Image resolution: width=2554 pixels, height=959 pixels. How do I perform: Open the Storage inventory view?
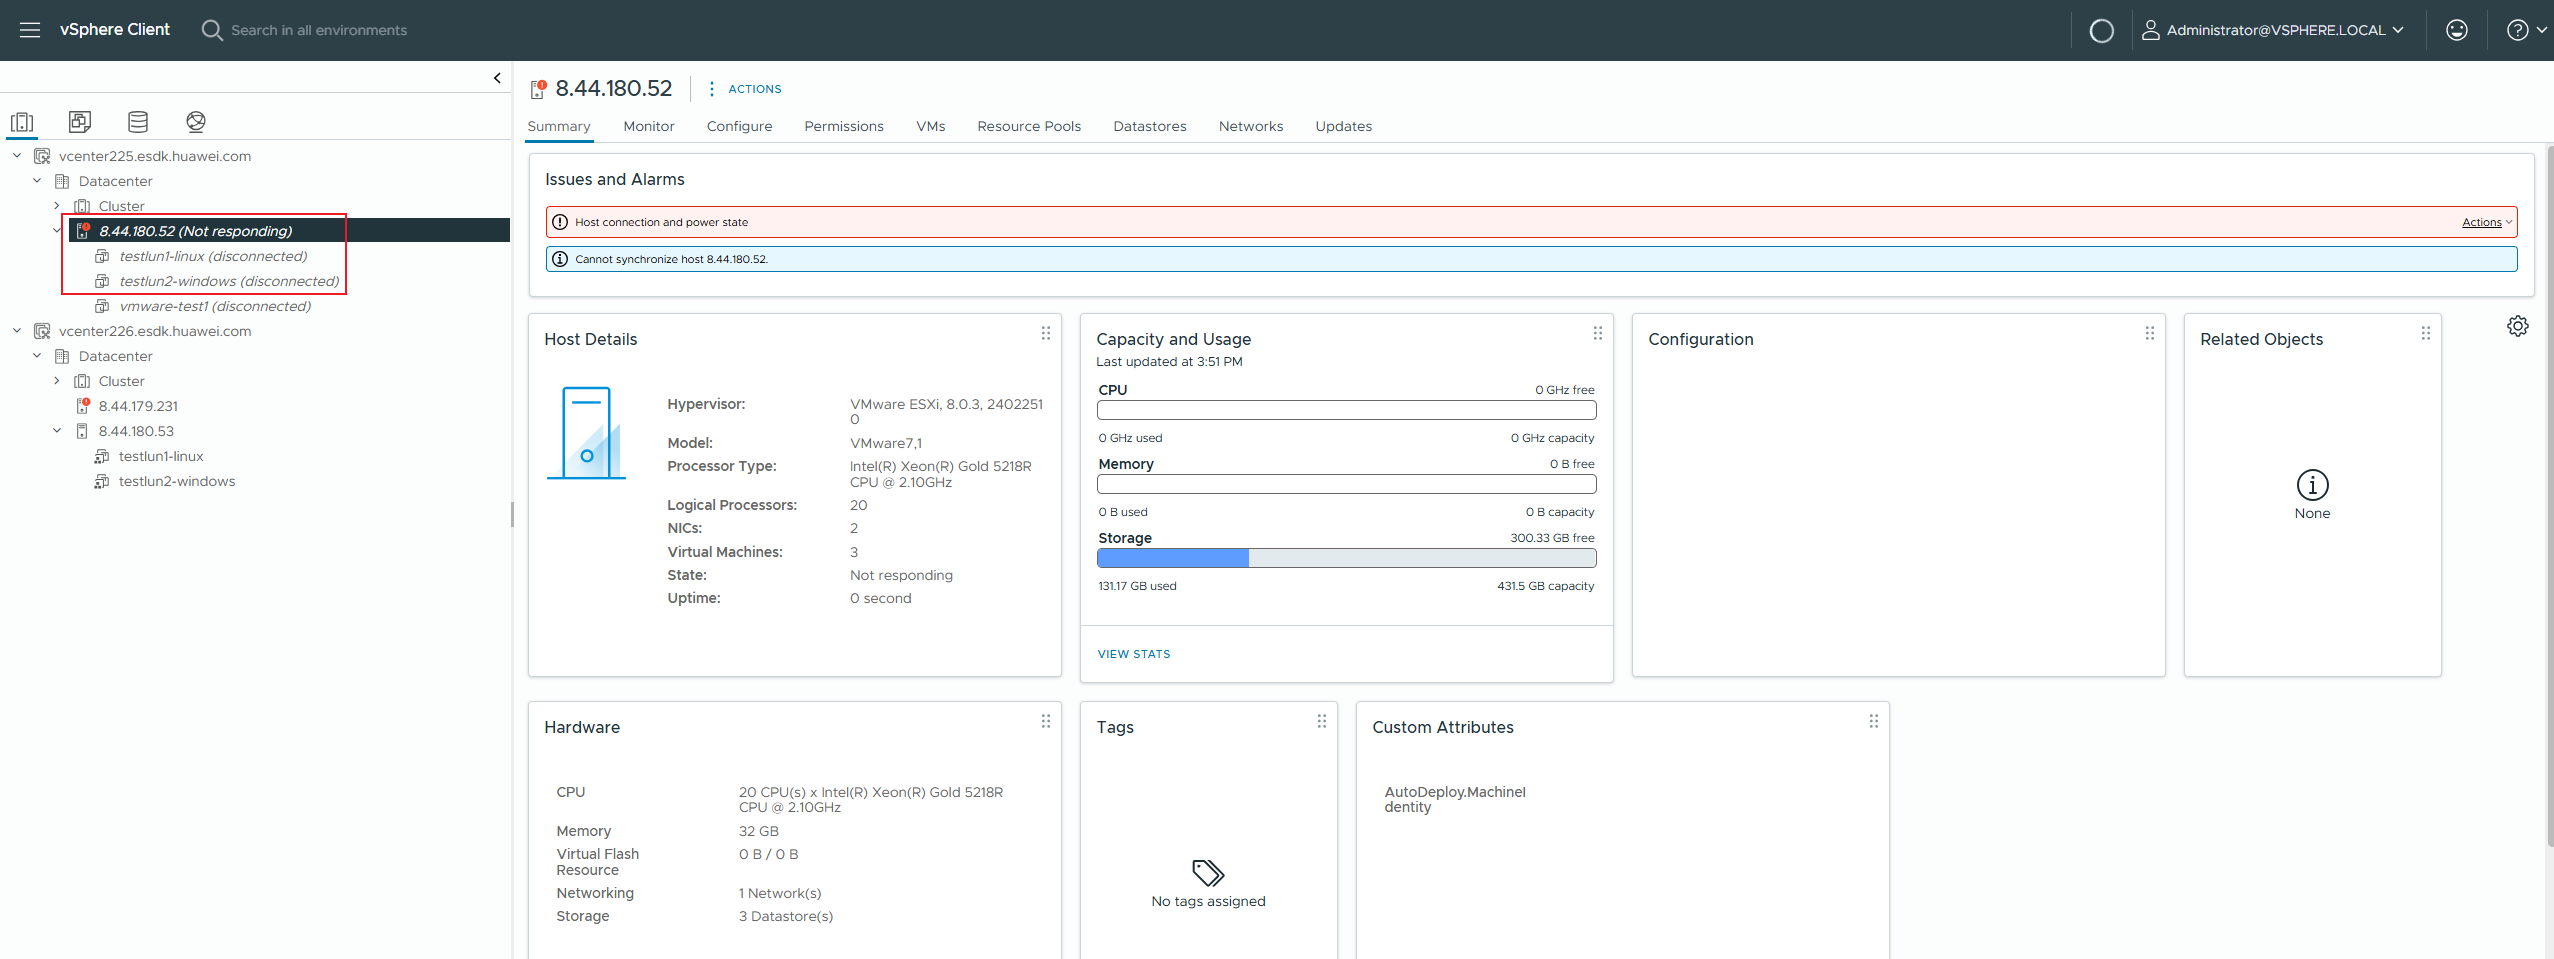(138, 122)
